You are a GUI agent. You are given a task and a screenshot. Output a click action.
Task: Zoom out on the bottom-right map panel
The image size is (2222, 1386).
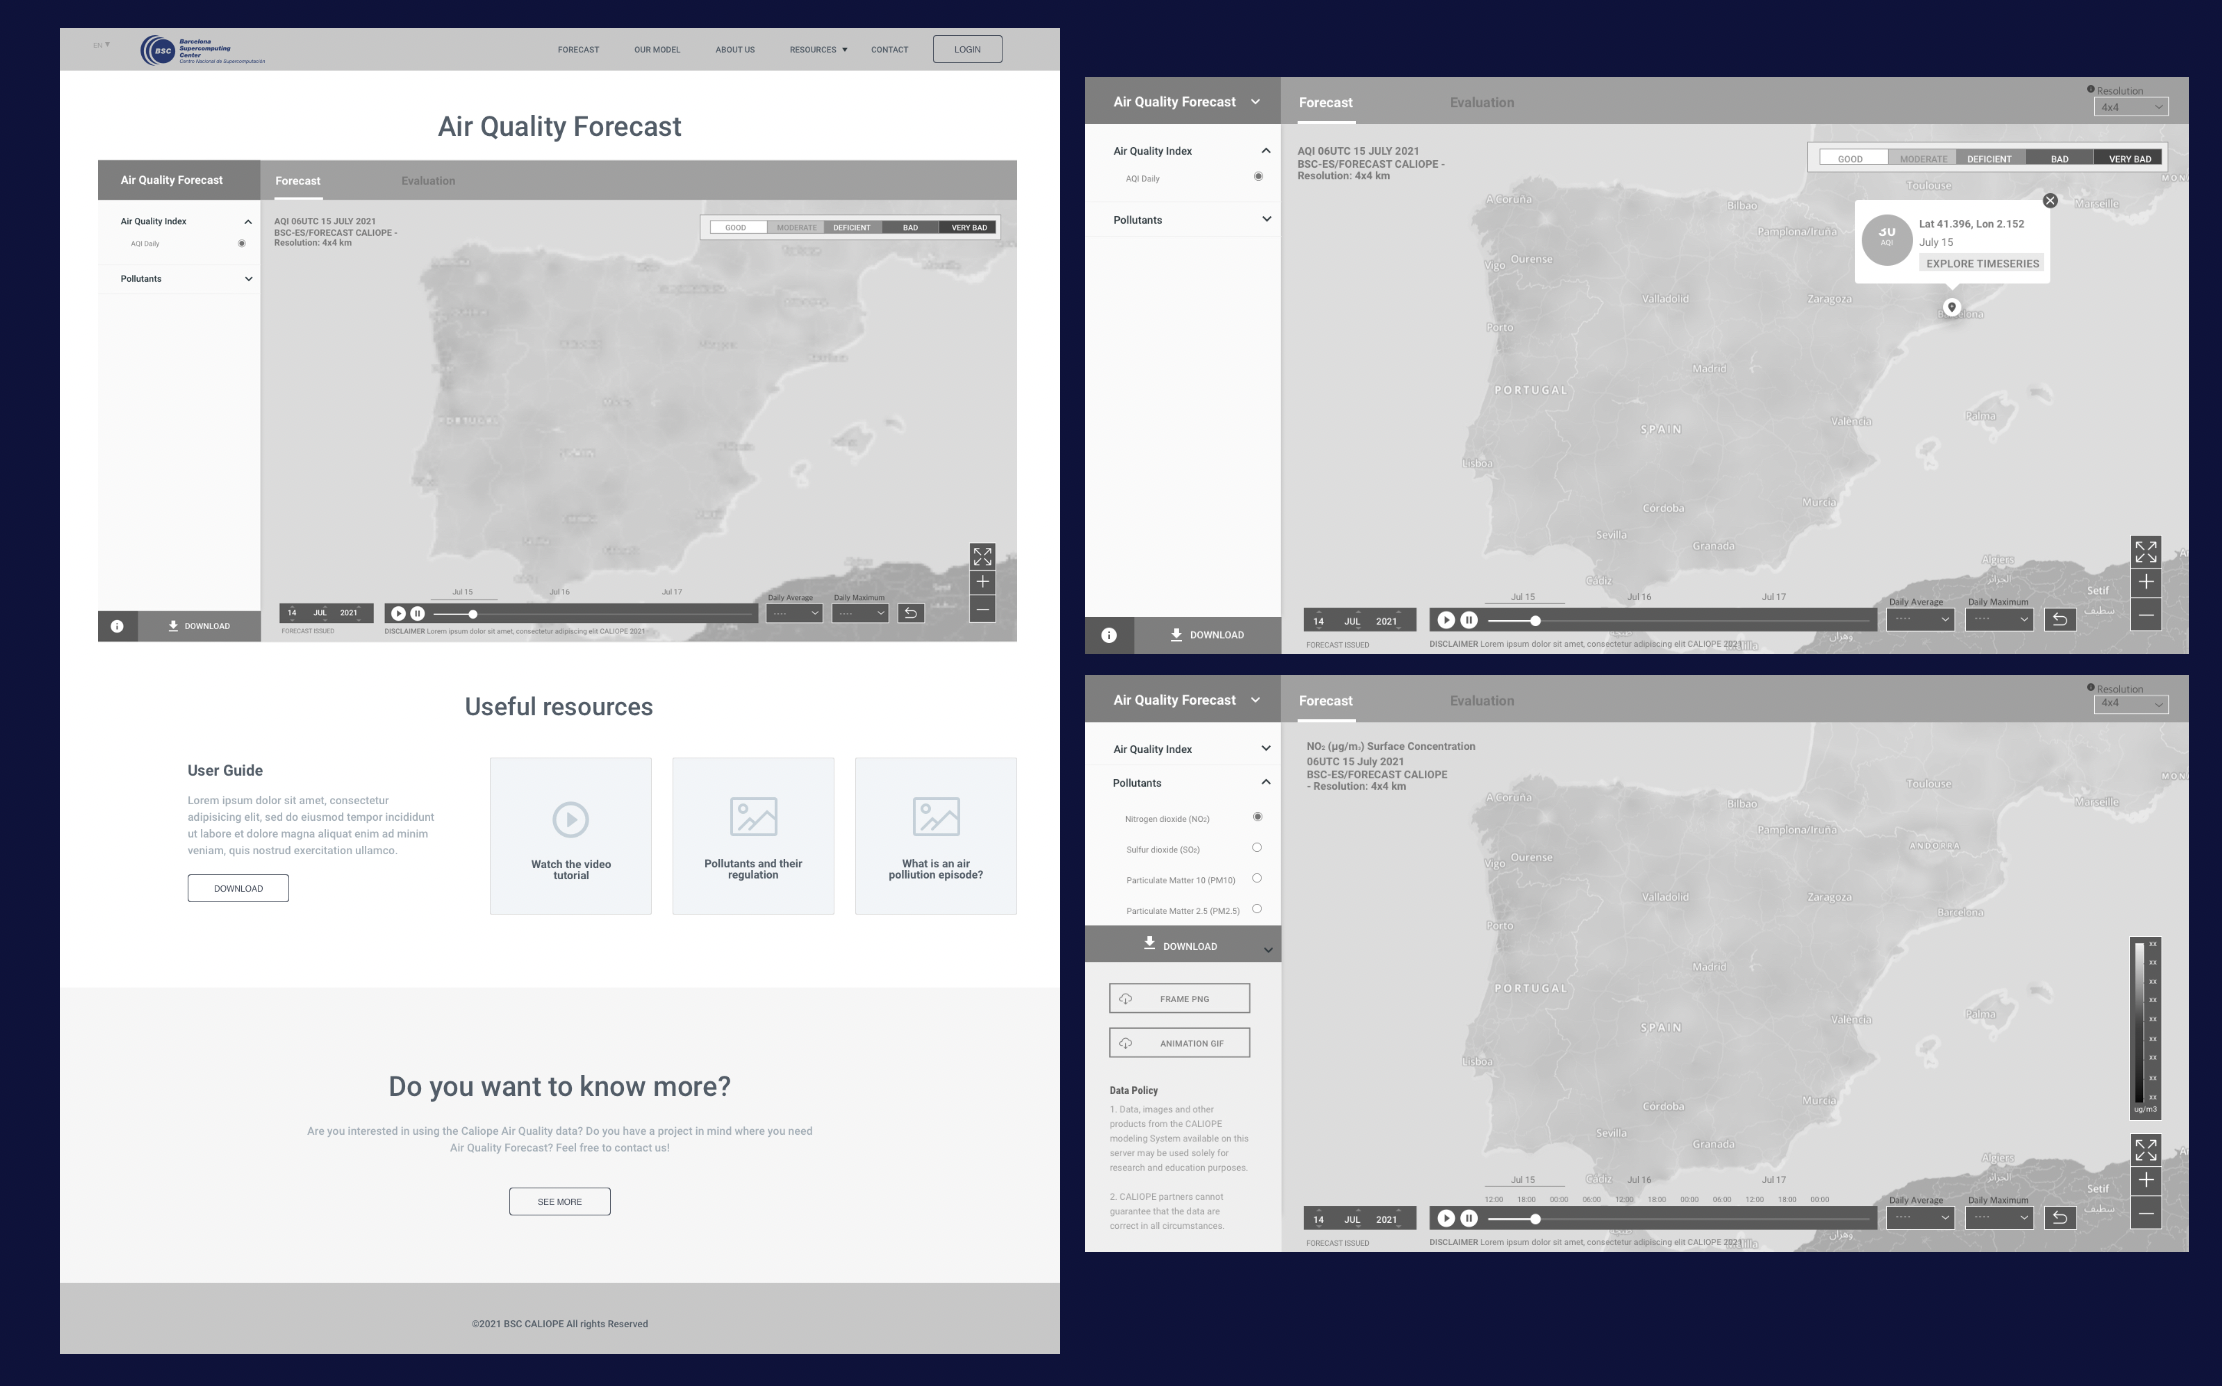click(x=2146, y=1214)
